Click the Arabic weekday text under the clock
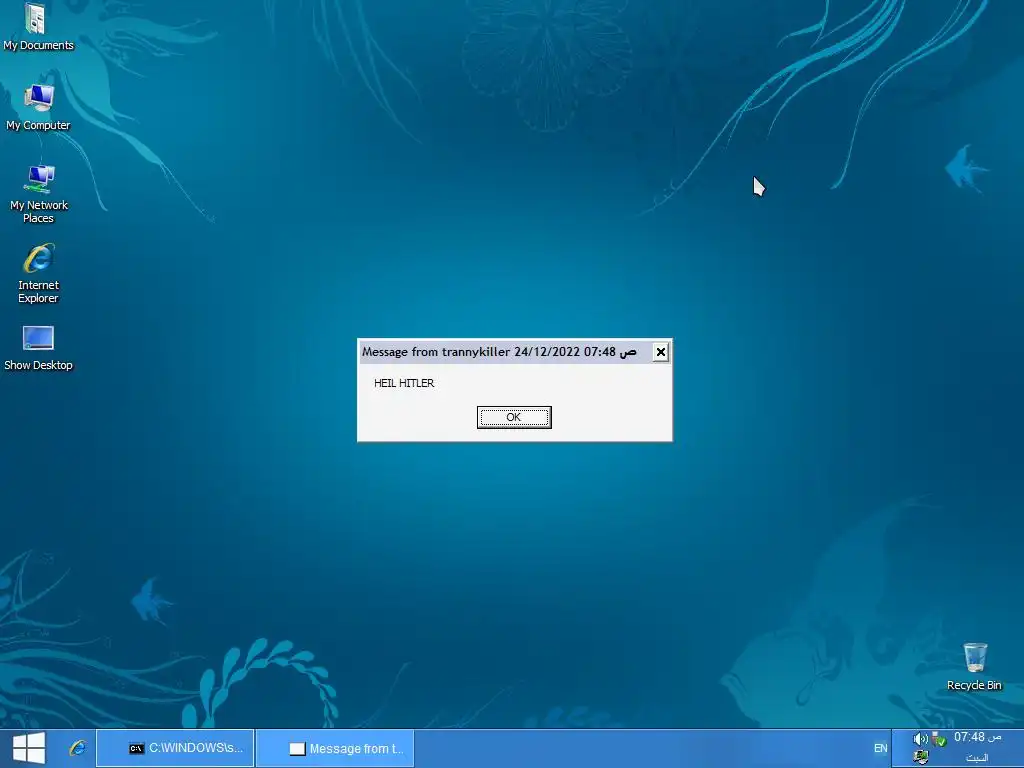 (977, 758)
